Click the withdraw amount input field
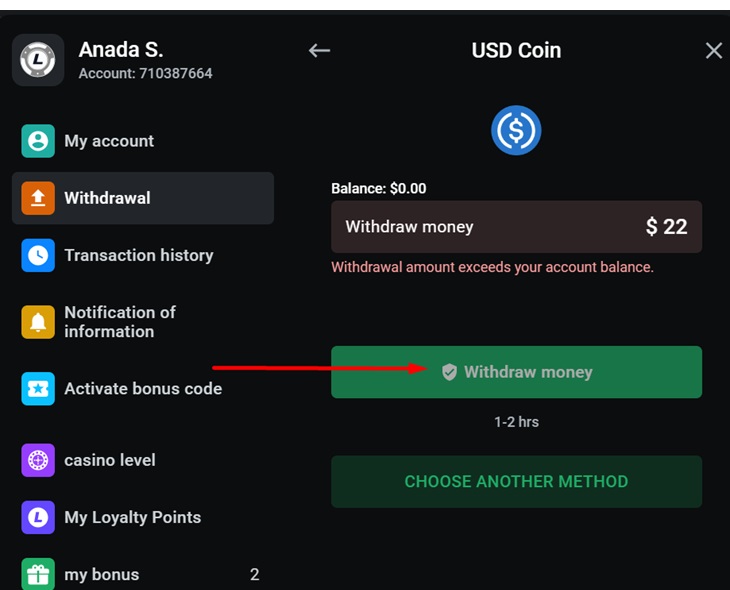This screenshot has height=590, width=730. click(x=516, y=227)
